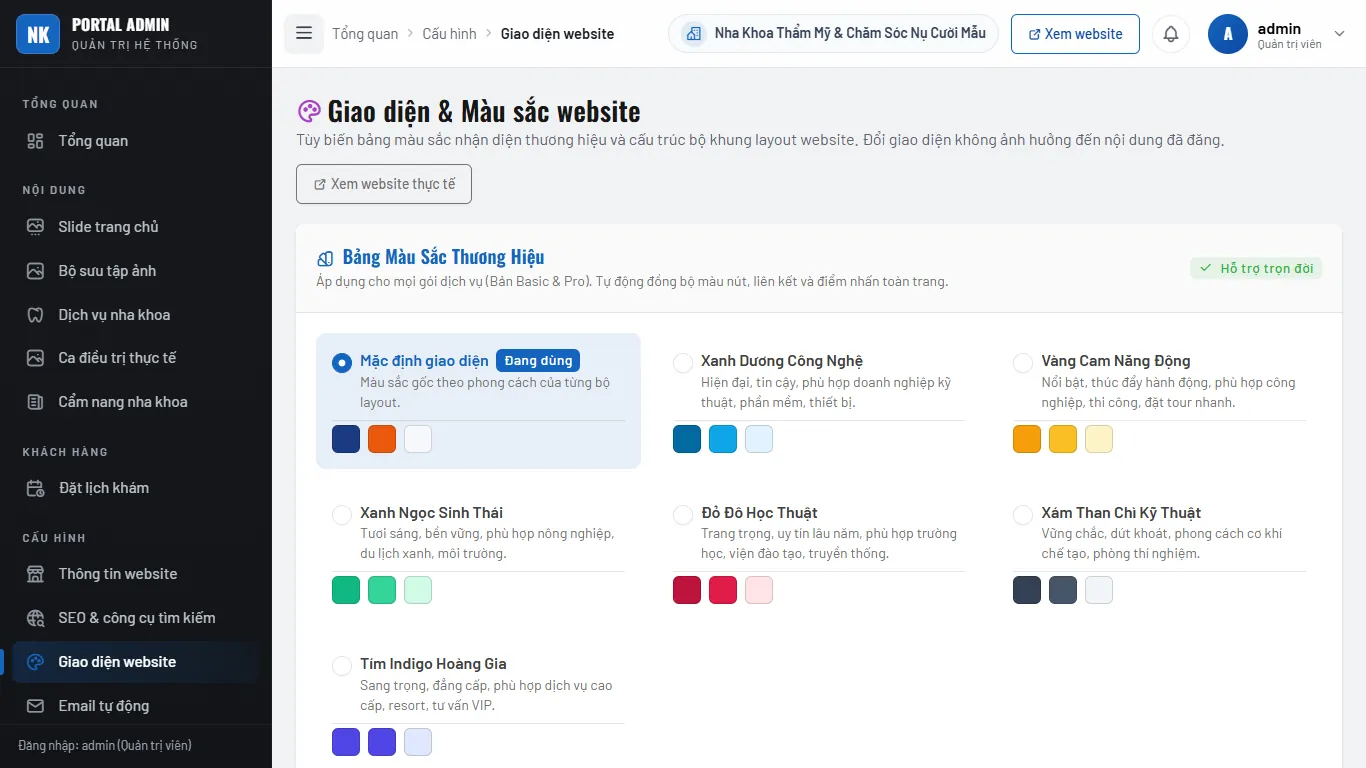Click the Đặt lịch khám calendar icon
Screen dimensions: 1366x768
tap(35, 488)
